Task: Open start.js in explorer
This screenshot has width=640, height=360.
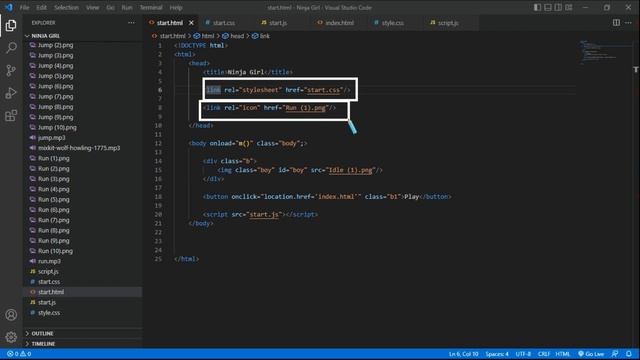Action: [47, 302]
